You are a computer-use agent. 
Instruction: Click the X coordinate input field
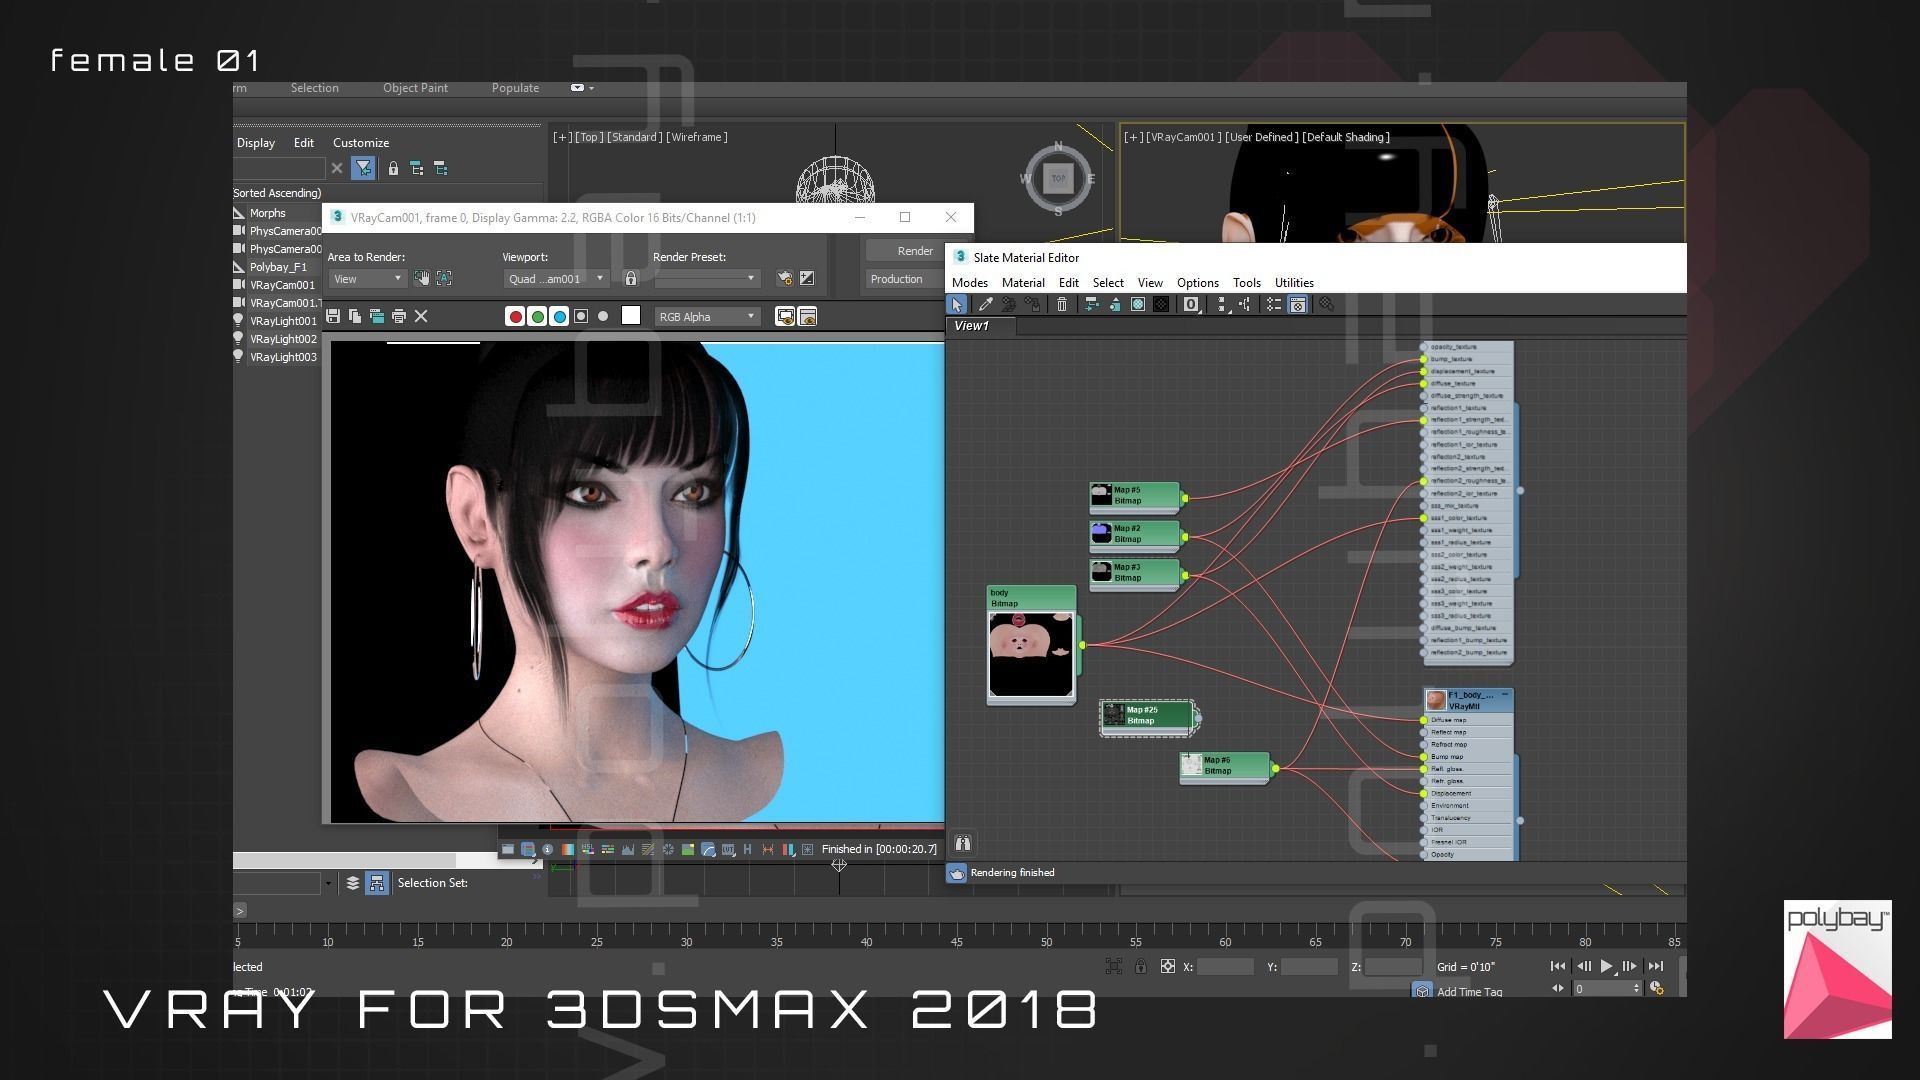(1225, 967)
